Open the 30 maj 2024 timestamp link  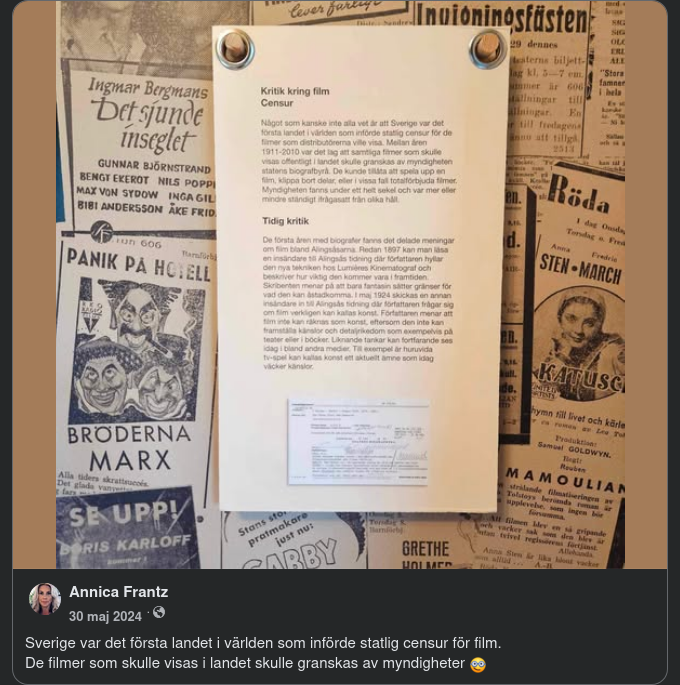point(105,616)
